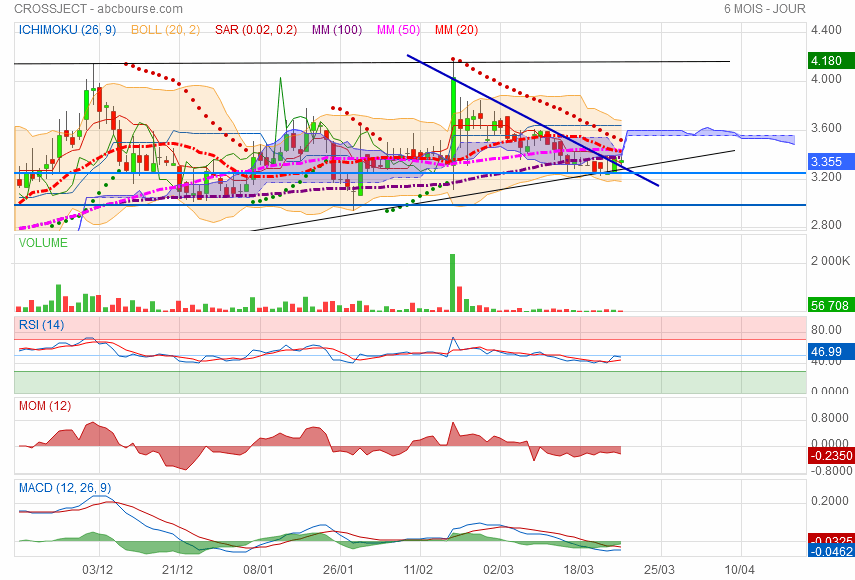Click the blue 3.355 last price tag
Viewport: 855px width, 580px height.
click(x=831, y=161)
